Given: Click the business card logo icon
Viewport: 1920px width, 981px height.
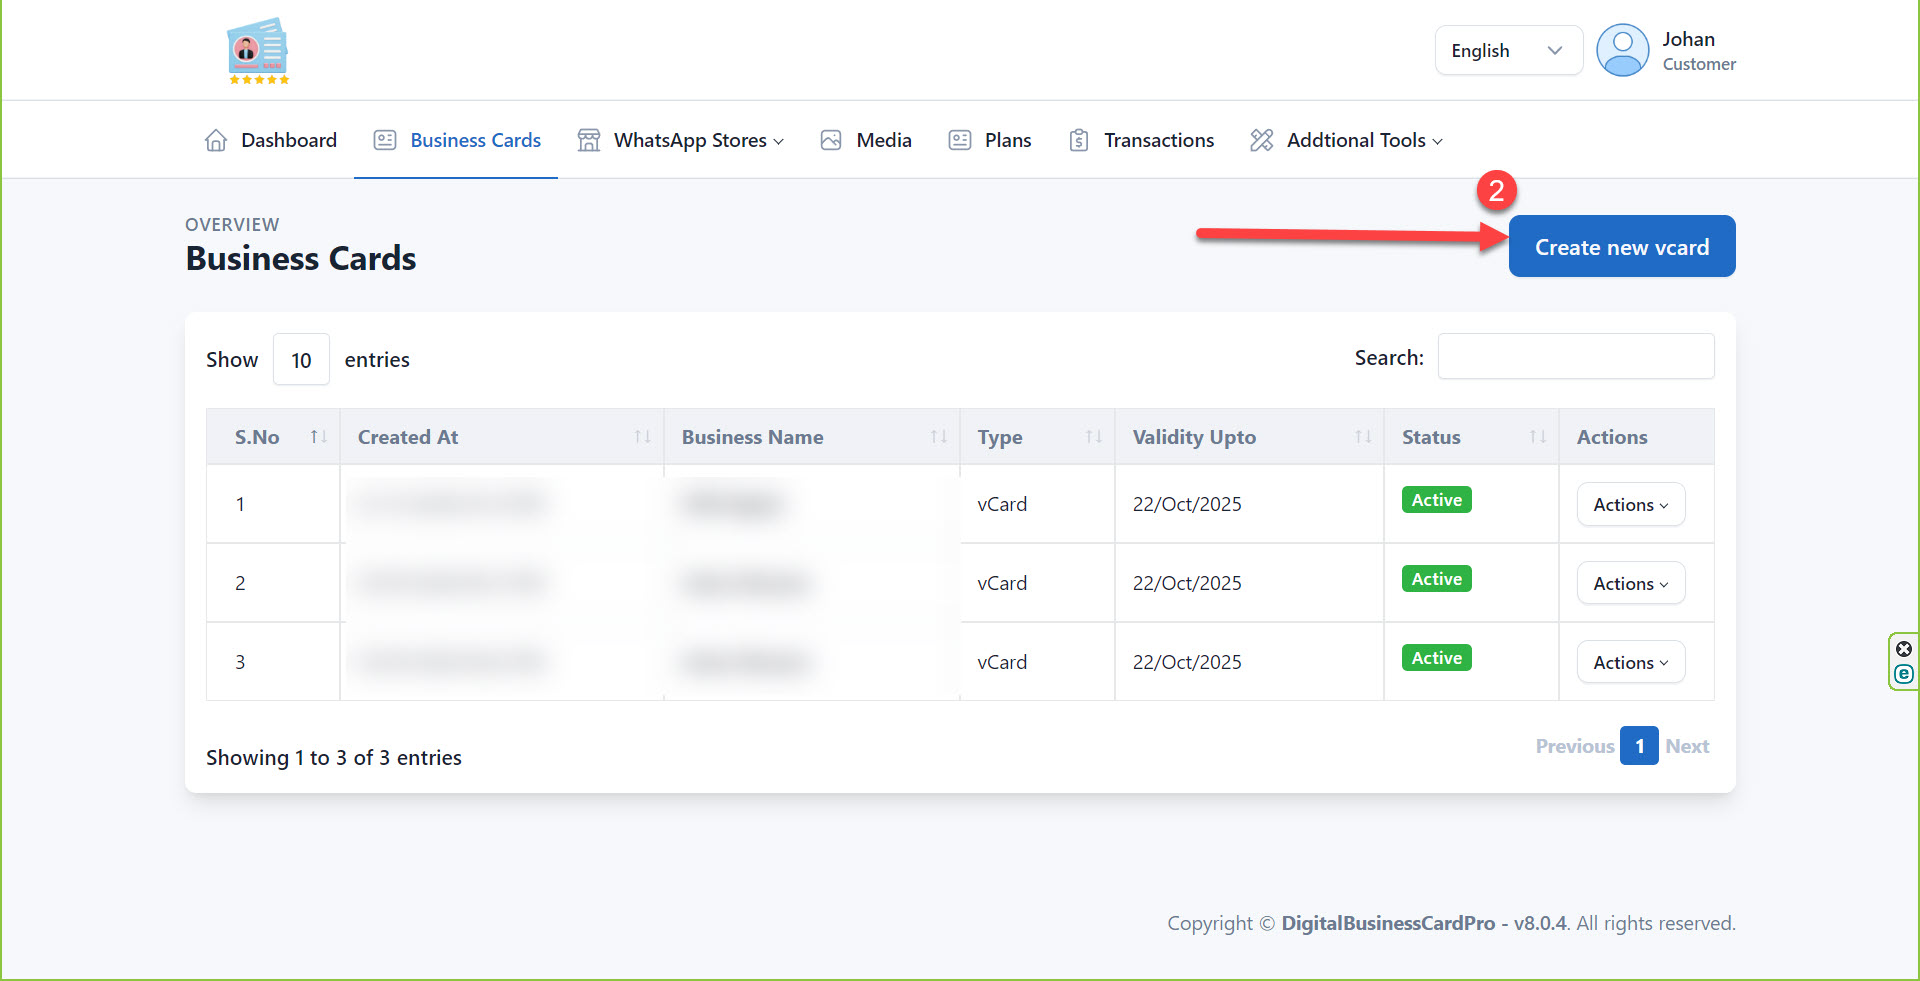Looking at the screenshot, I should coord(258,51).
